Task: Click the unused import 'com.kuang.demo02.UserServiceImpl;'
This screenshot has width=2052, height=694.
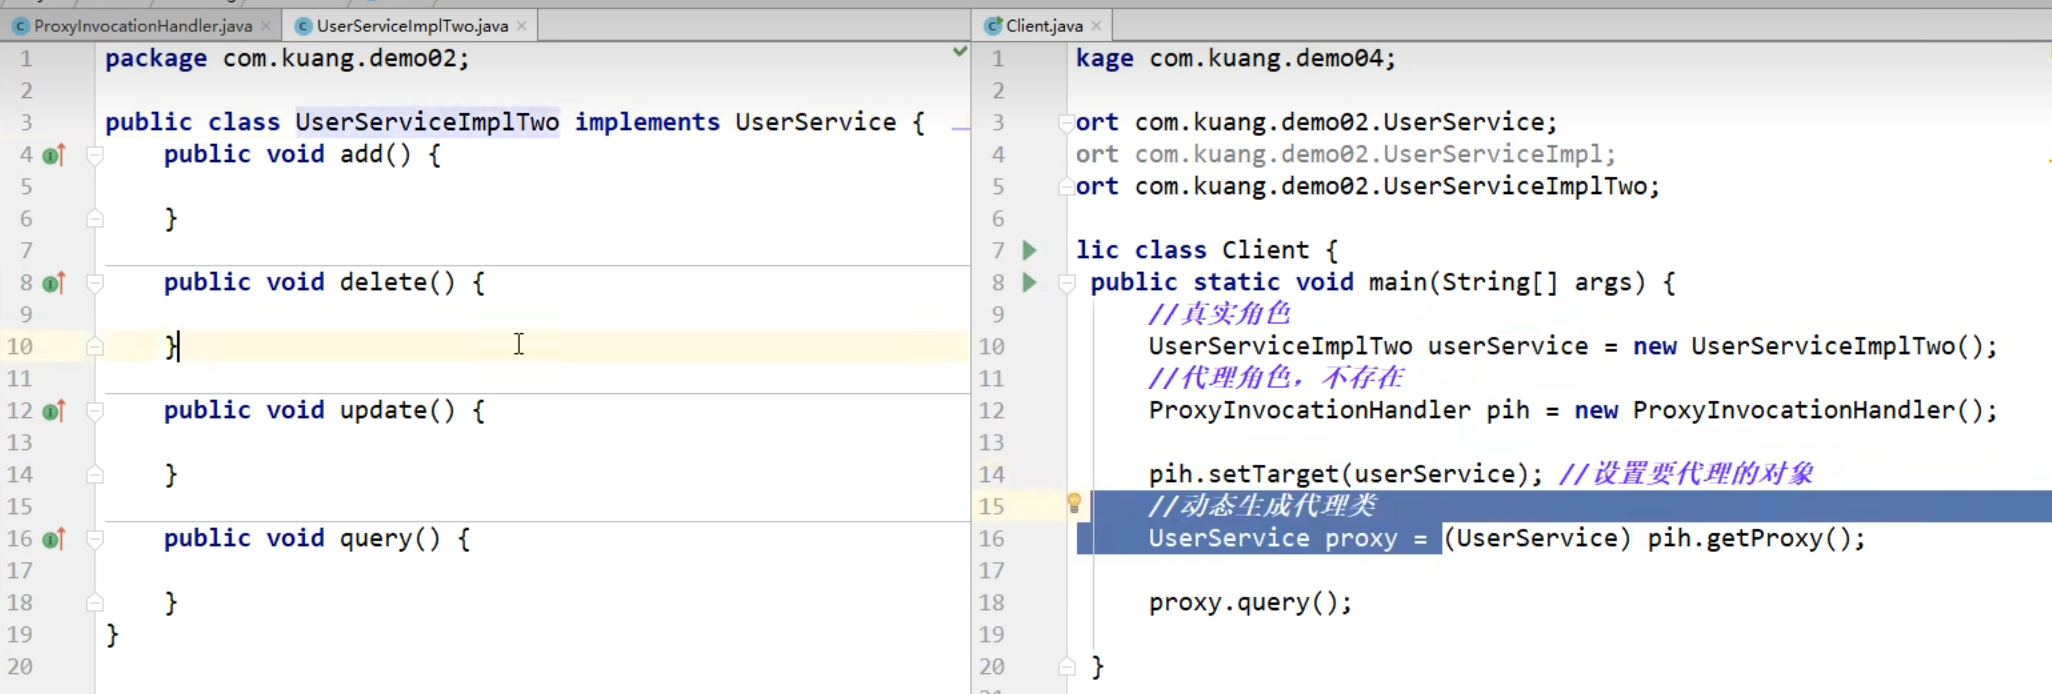Action: coord(1375,154)
